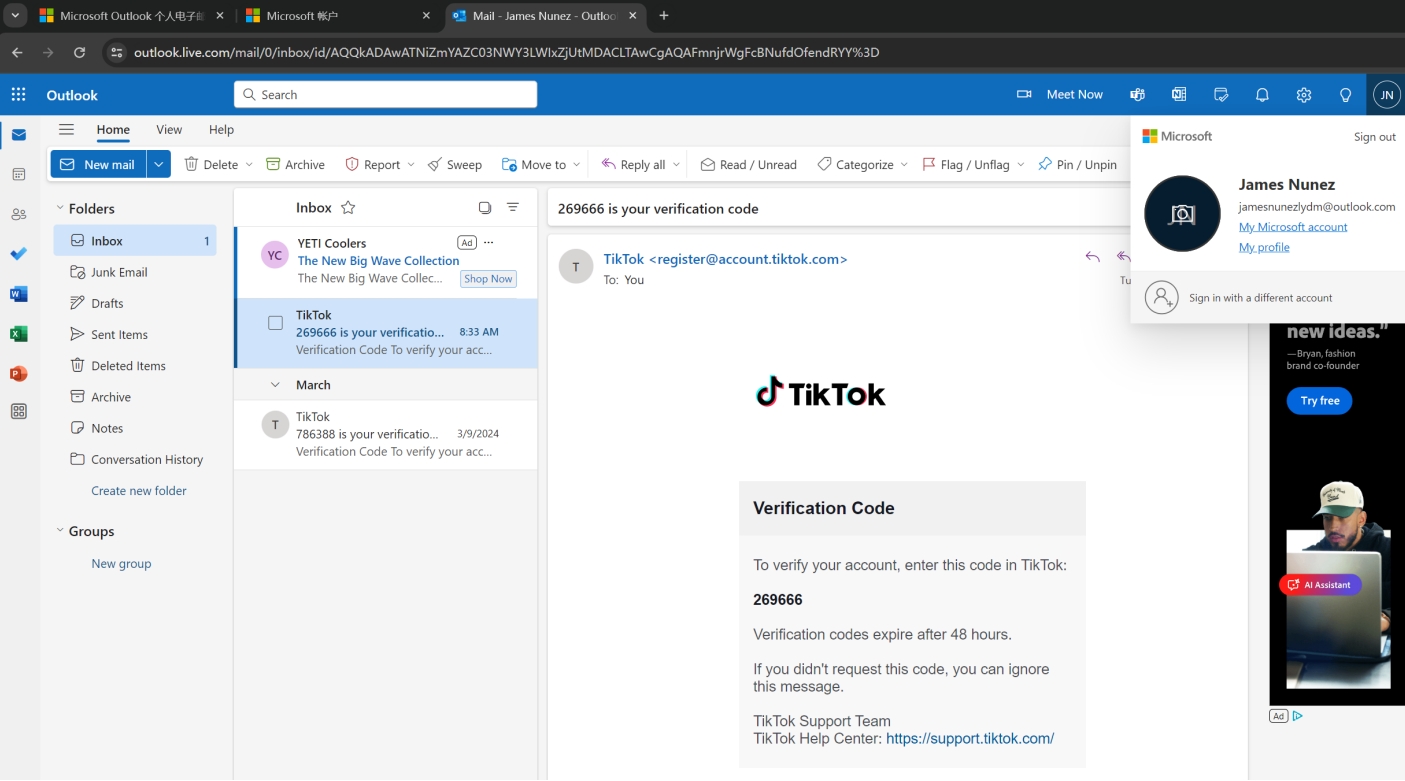Open the Junk Email folder
1405x781 pixels.
point(135,272)
